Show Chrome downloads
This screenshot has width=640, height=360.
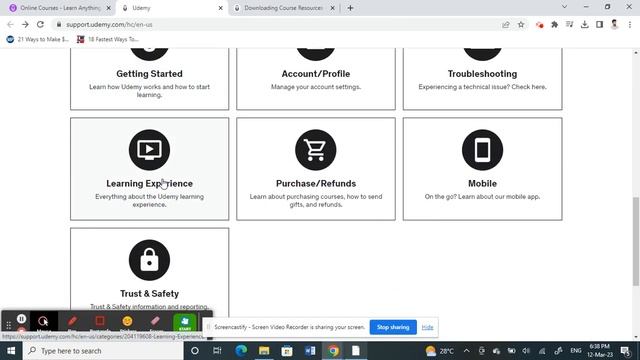pos(584,24)
